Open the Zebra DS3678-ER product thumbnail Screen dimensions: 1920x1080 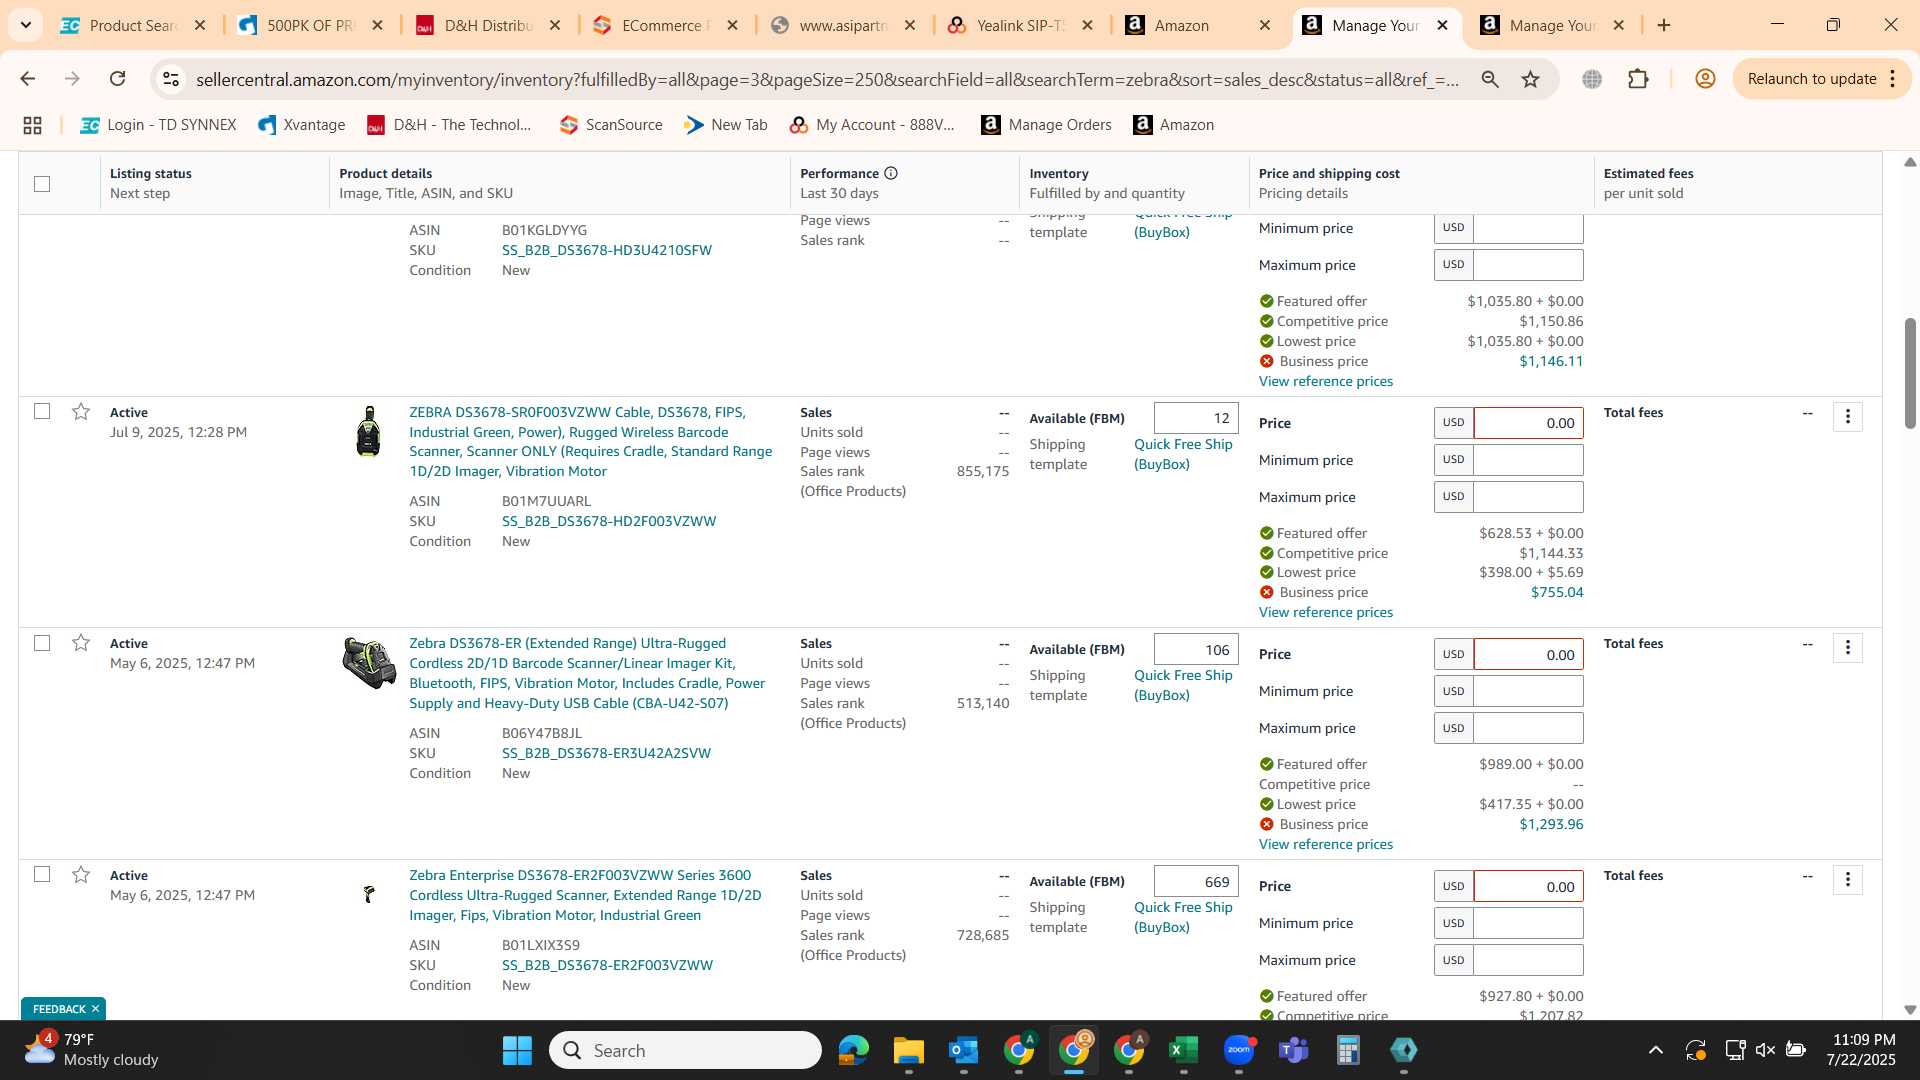point(369,663)
